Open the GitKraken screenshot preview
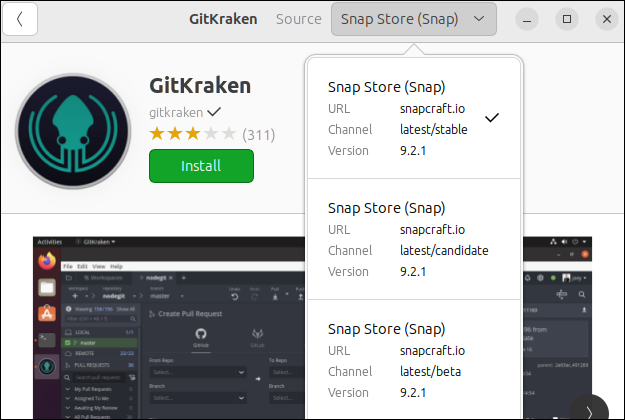The width and height of the screenshot is (625, 420). pyautogui.click(x=169, y=328)
